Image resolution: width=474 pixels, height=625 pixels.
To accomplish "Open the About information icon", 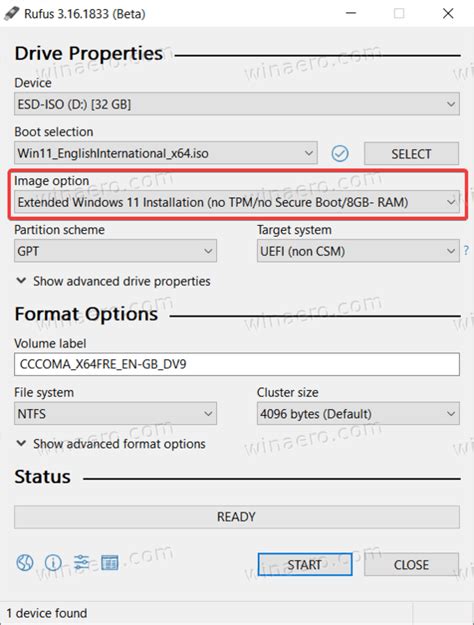I will pyautogui.click(x=53, y=562).
